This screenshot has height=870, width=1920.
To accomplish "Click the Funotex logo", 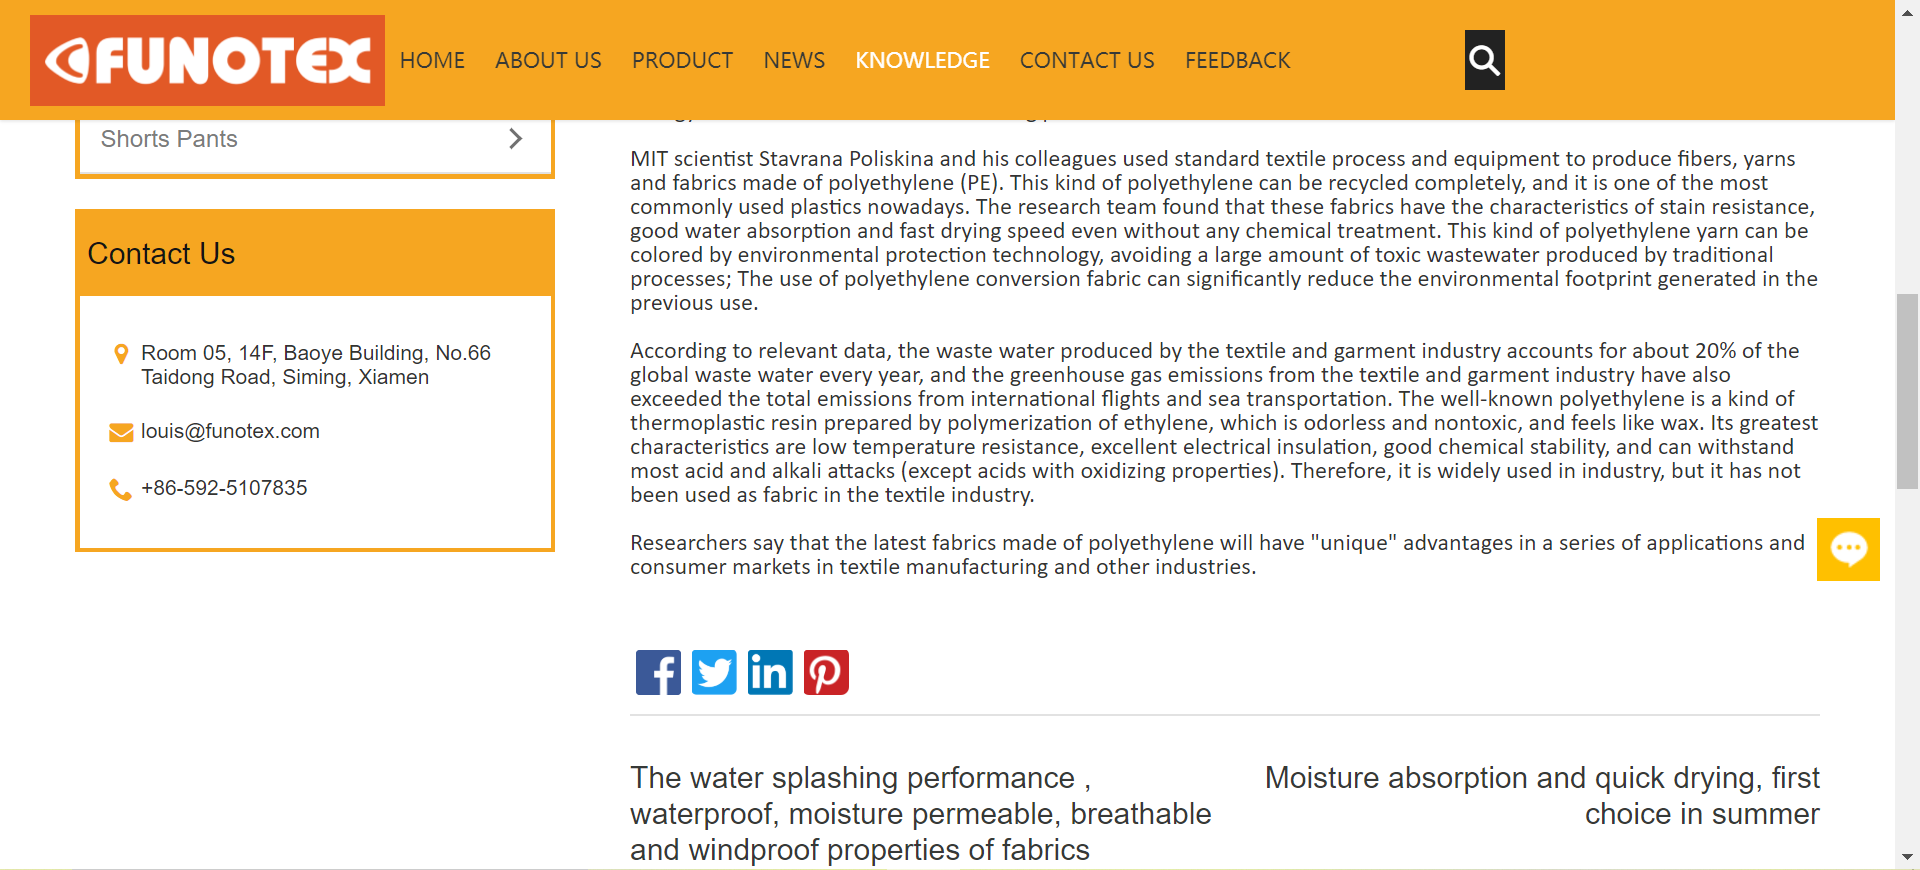I will 207,60.
